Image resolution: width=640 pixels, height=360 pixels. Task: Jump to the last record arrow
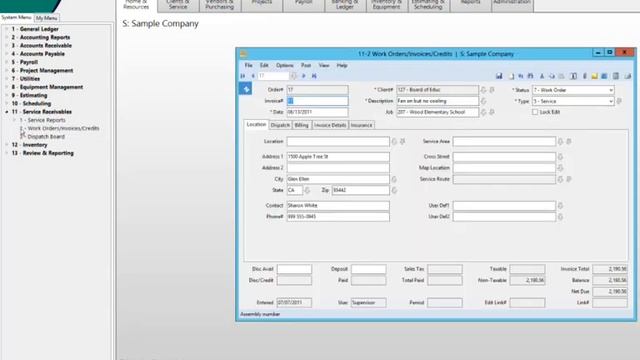[x=314, y=76]
